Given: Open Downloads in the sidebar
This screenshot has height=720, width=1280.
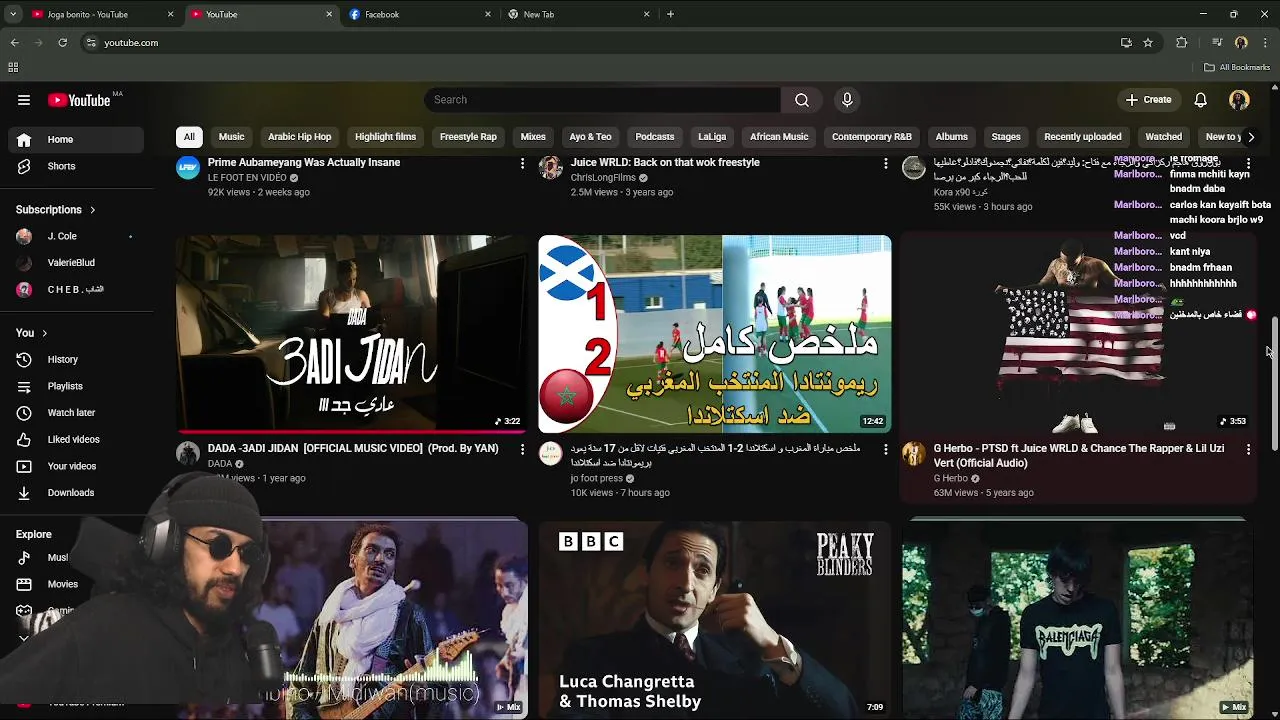Looking at the screenshot, I should 74,492.
